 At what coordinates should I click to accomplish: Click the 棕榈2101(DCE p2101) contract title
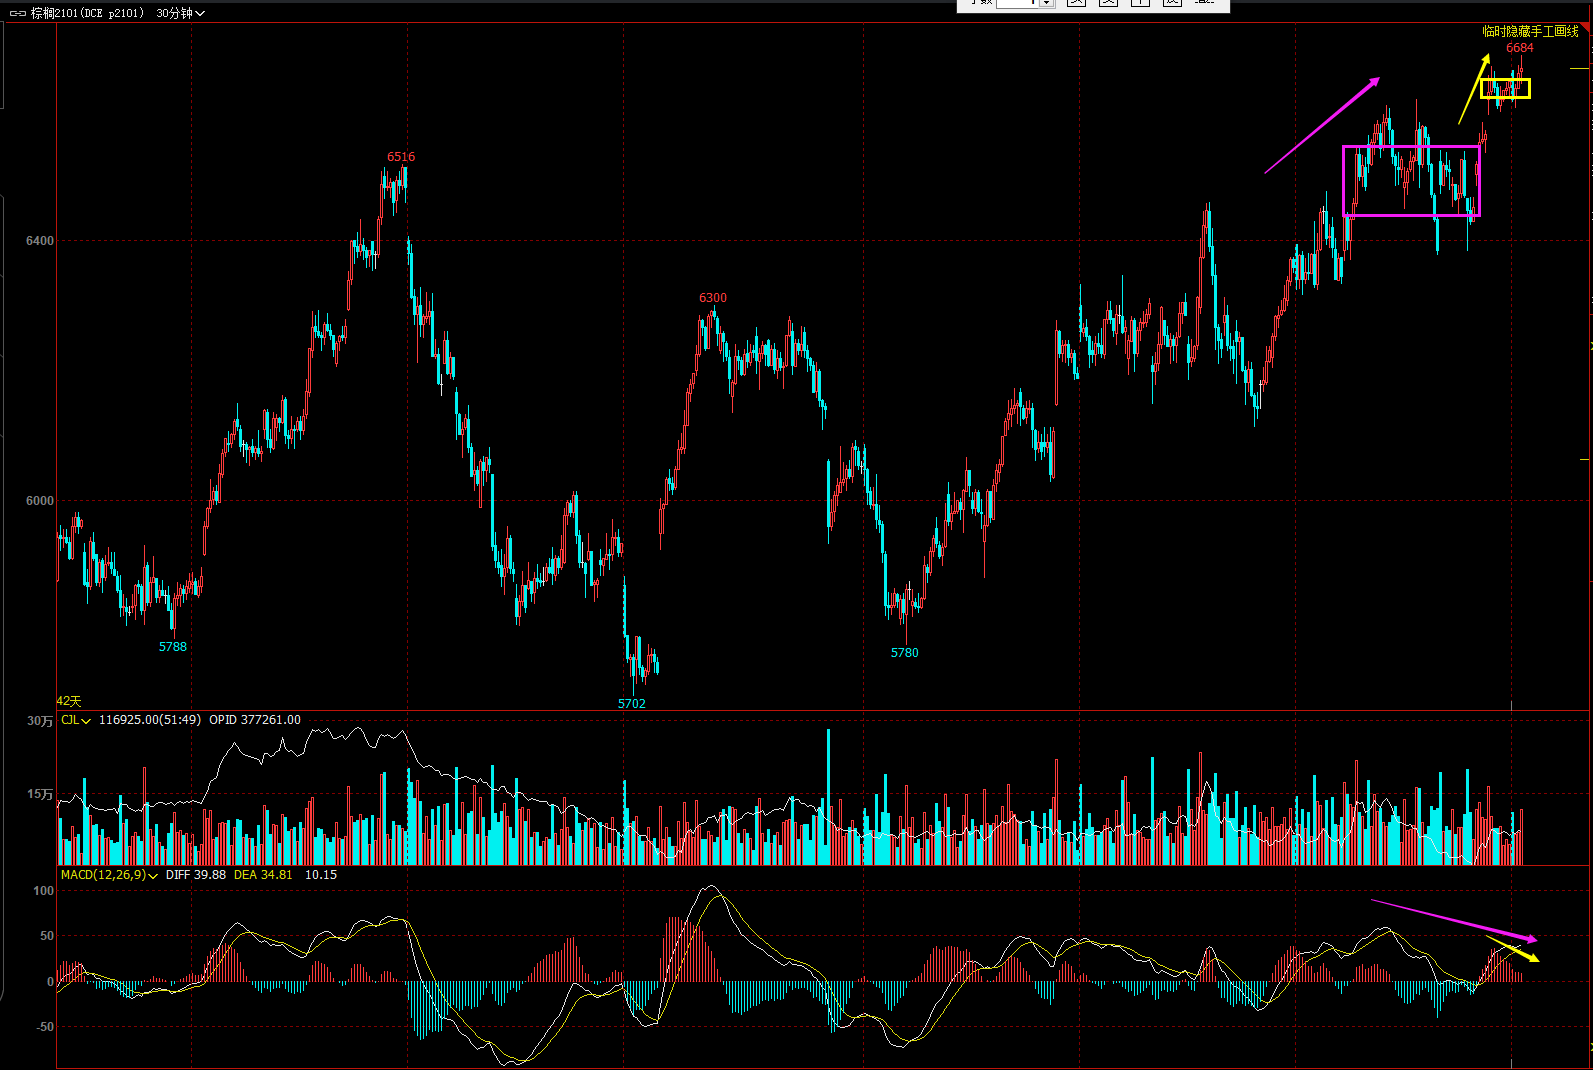[x=87, y=13]
